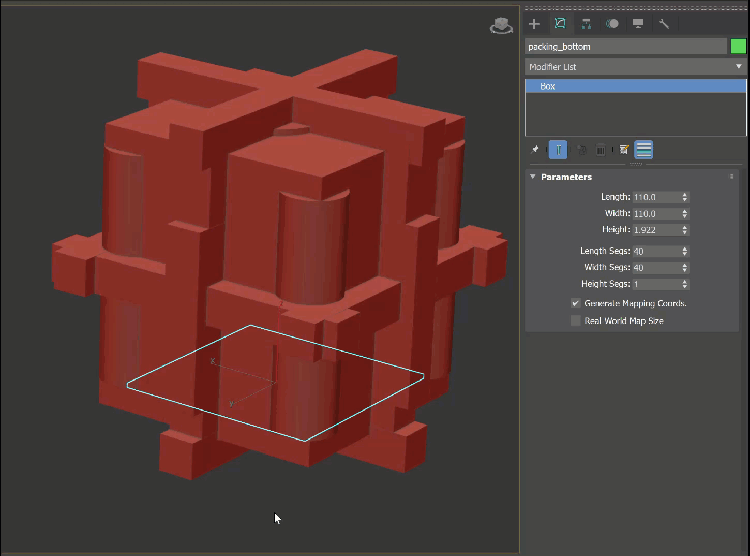750x556 pixels.
Task: Click the Length spinner arrows
Action: point(685,197)
